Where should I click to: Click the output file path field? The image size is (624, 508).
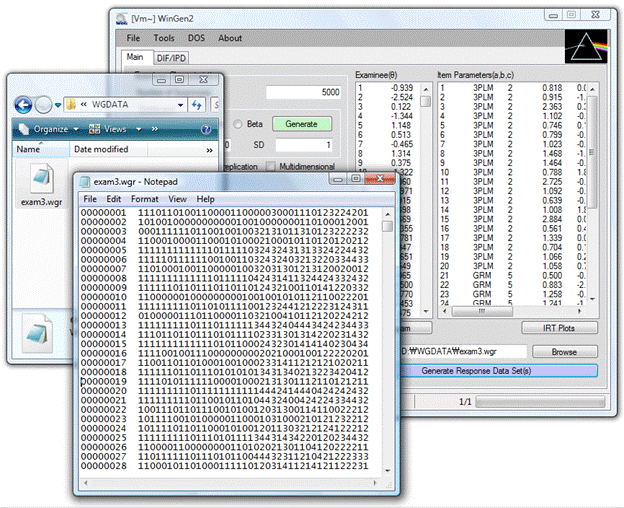coord(463,352)
